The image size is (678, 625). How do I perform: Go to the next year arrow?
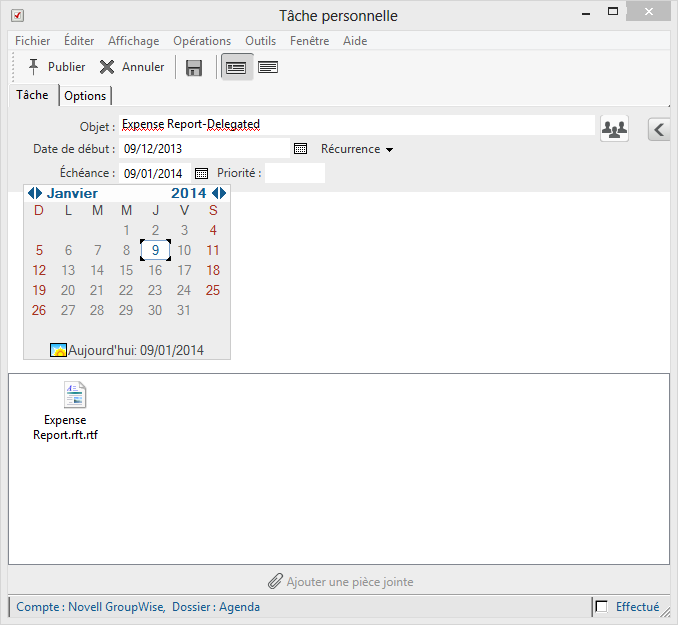click(223, 193)
